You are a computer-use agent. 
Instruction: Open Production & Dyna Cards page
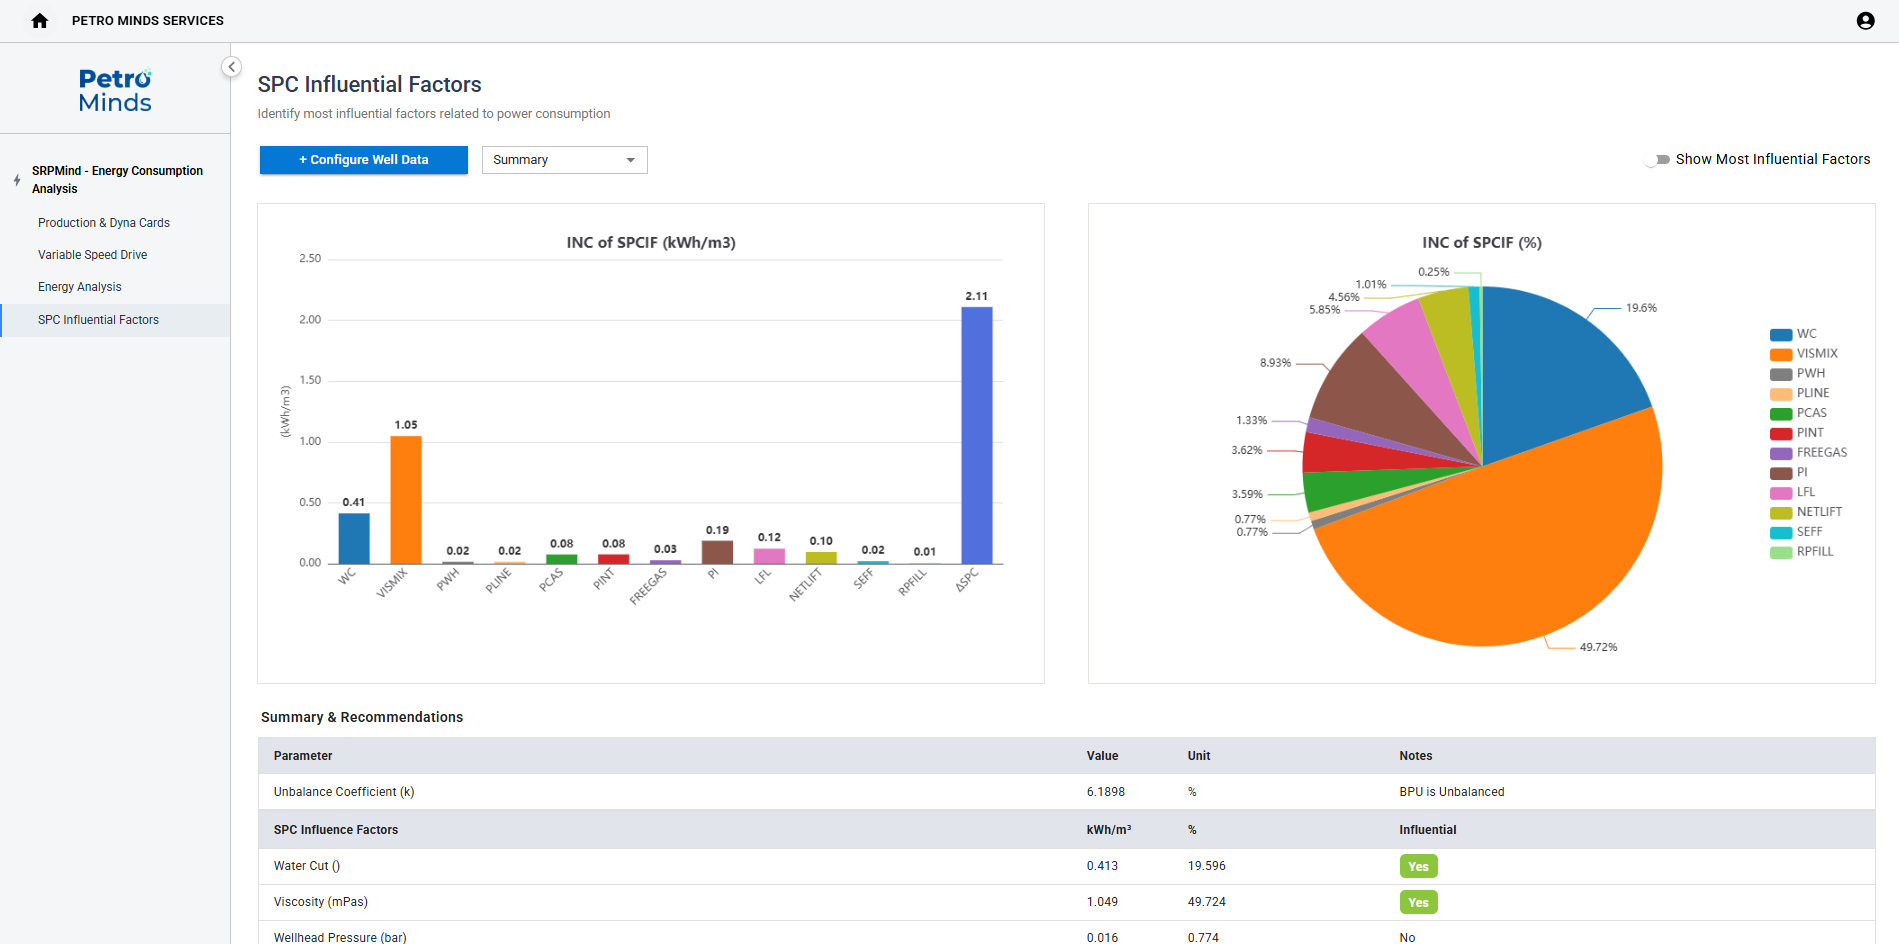[x=104, y=223]
